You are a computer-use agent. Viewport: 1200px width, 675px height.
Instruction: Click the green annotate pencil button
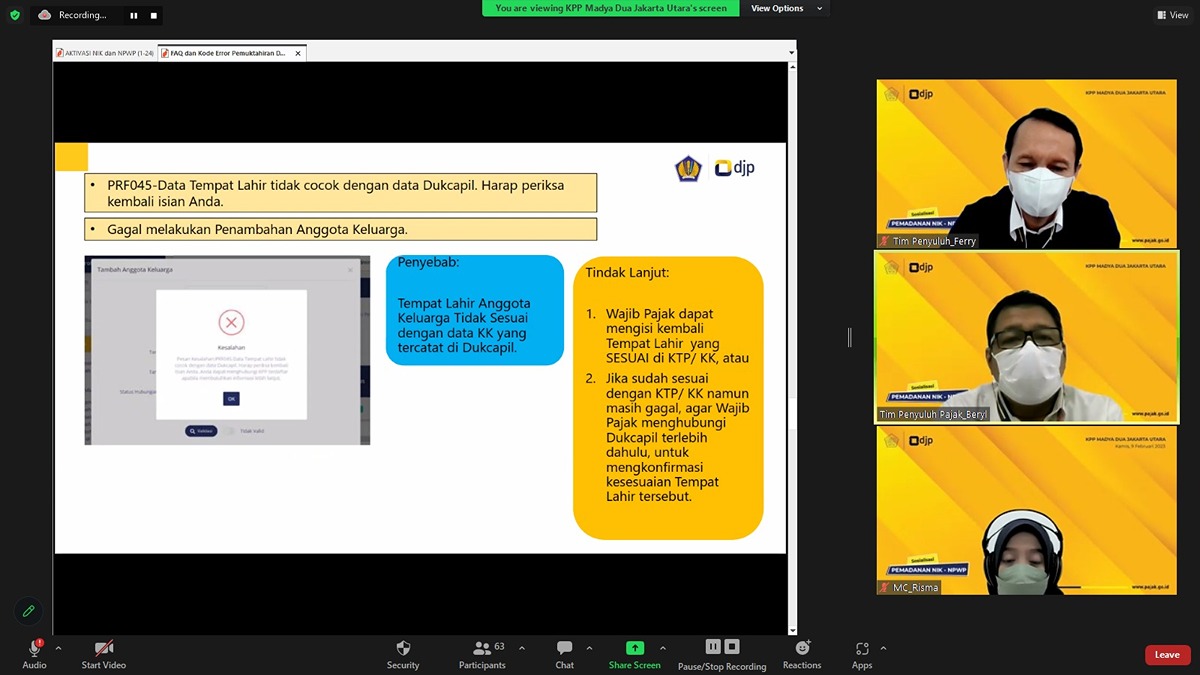coord(28,610)
